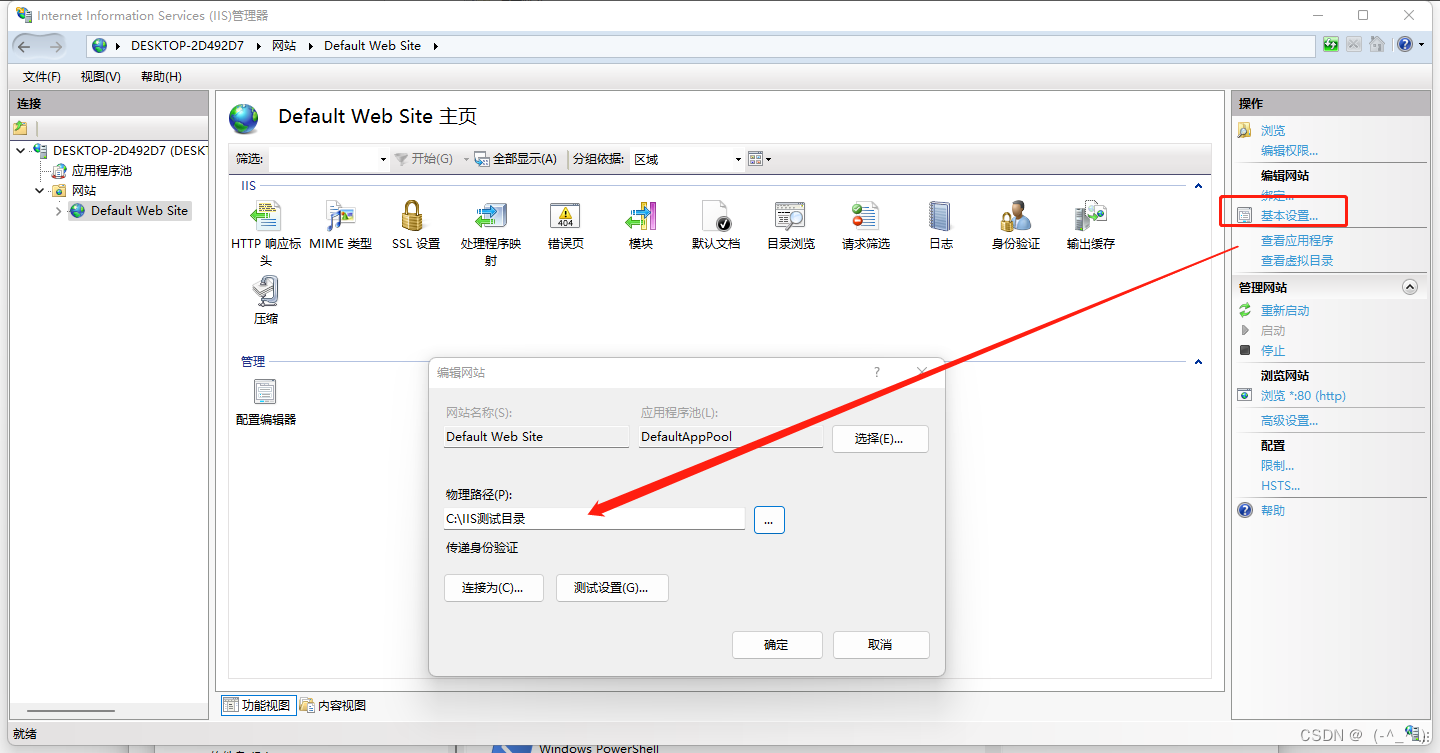This screenshot has height=753, width=1440.
Task: Open the 分组依据 区域 dropdown
Action: tap(738, 159)
